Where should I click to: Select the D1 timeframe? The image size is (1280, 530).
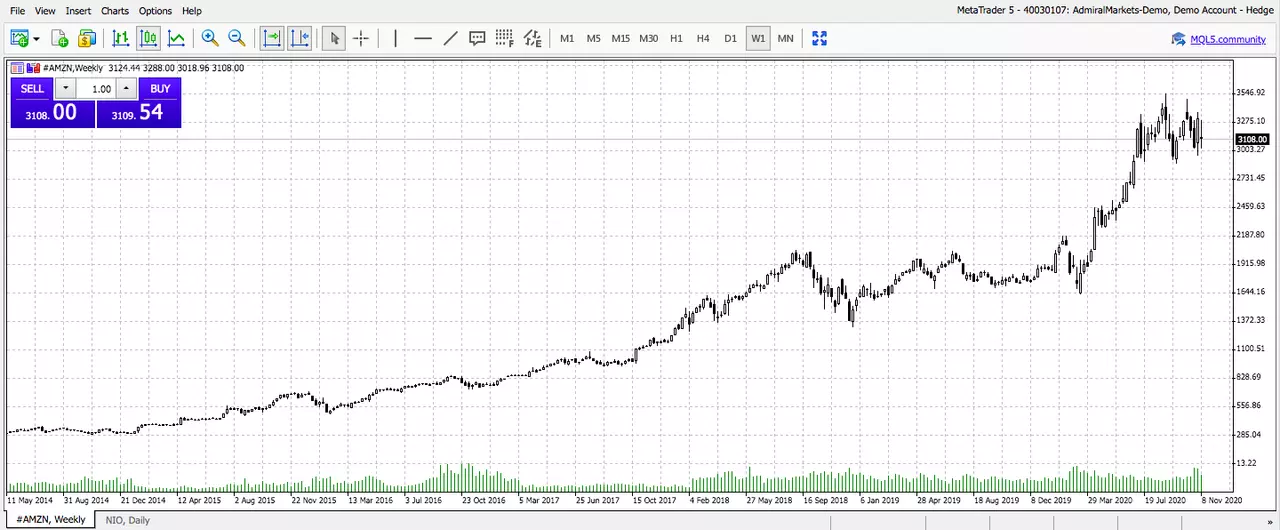point(730,38)
